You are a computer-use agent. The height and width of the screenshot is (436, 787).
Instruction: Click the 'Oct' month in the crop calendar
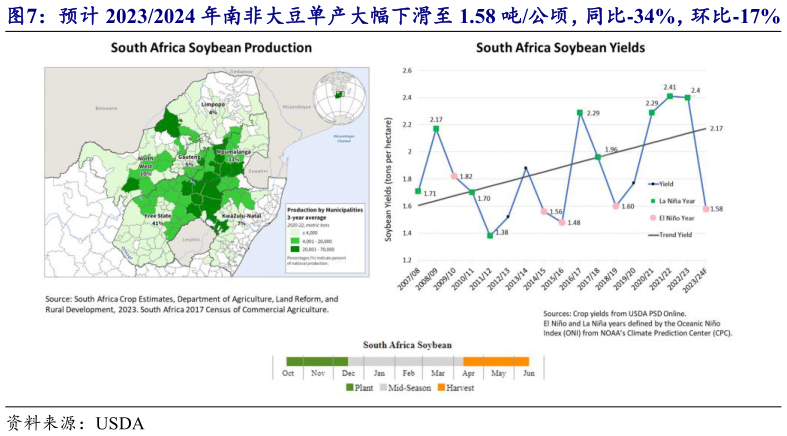coord(288,373)
